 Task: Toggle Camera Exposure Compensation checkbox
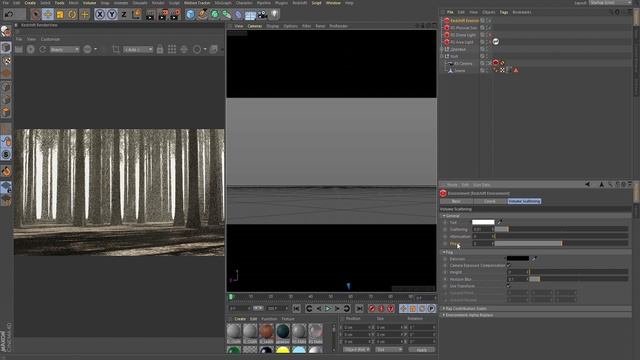(x=509, y=266)
